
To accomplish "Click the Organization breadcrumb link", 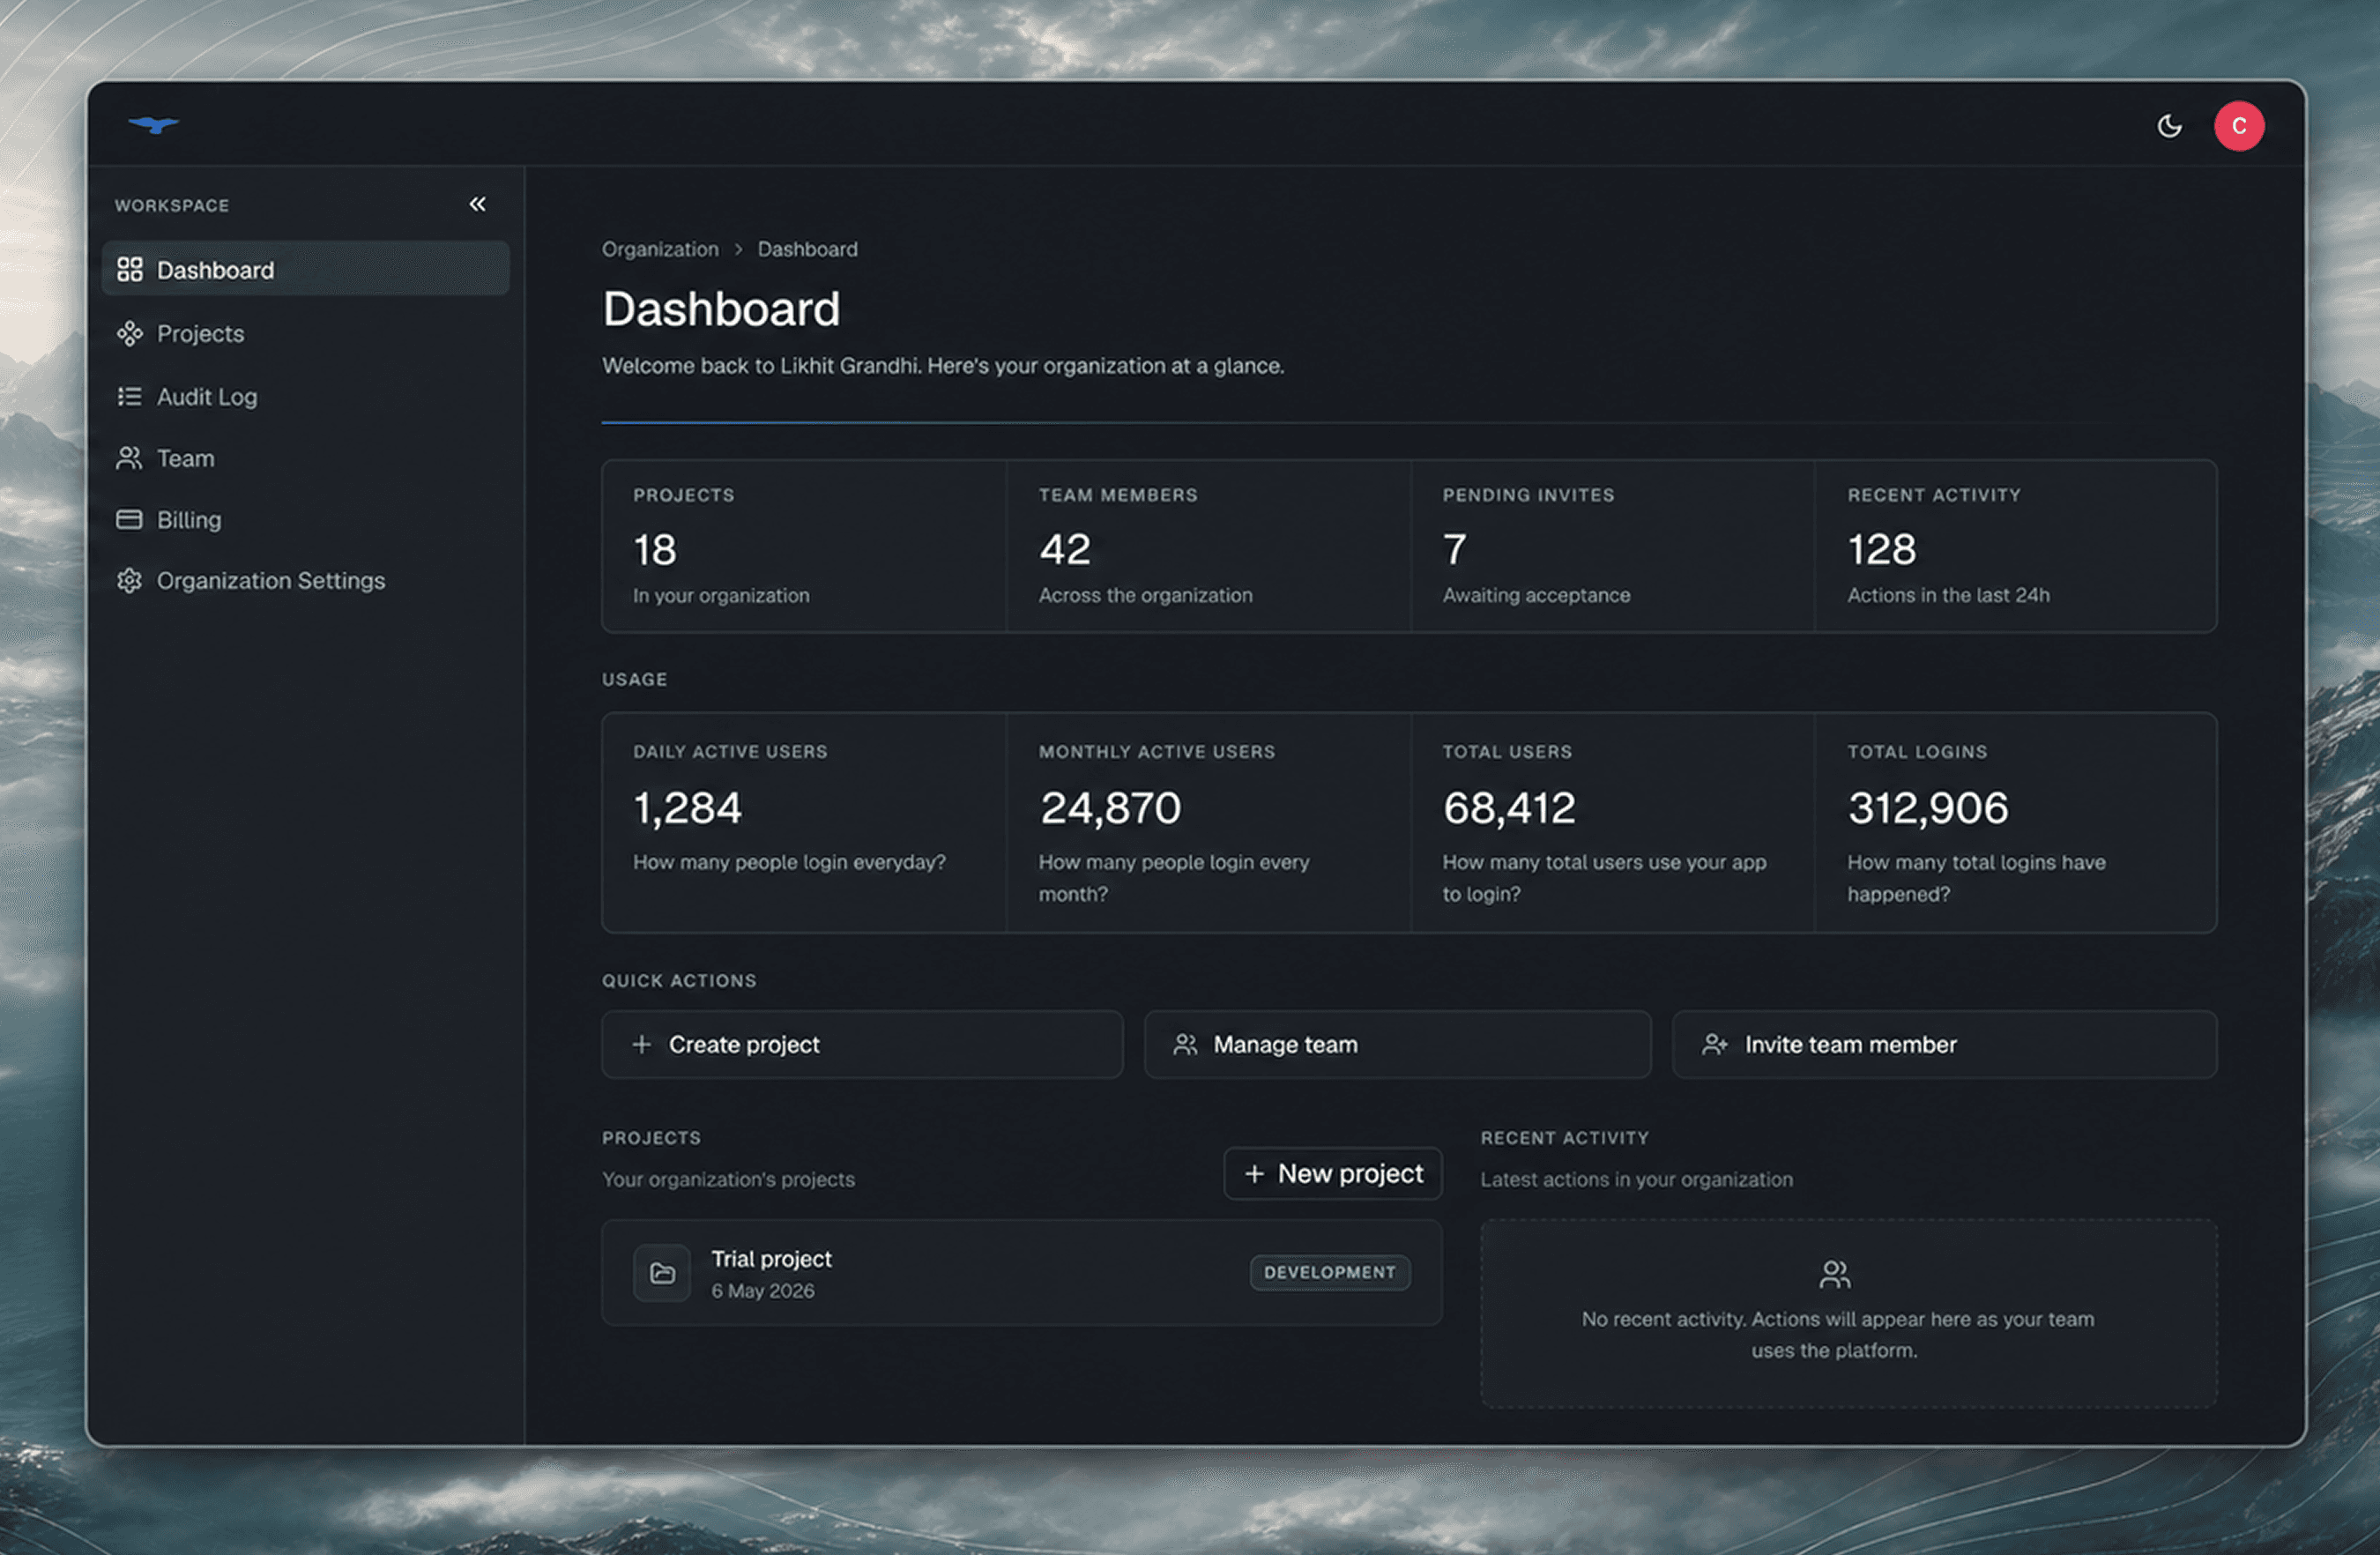I will [x=660, y=249].
